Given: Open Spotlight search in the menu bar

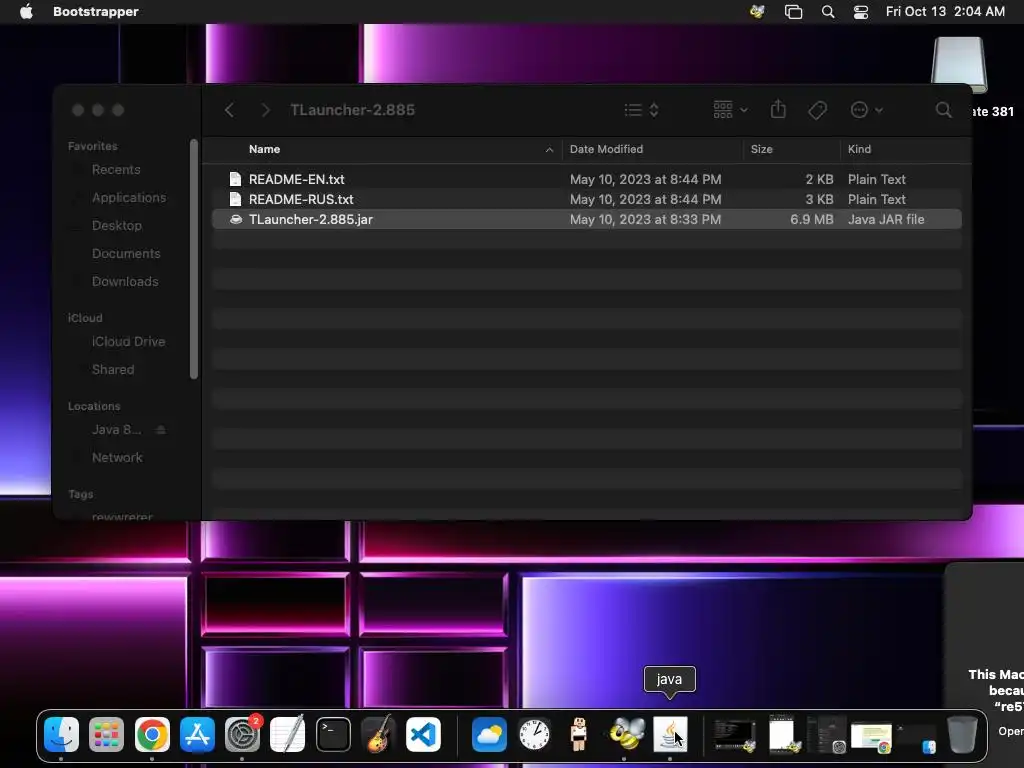Looking at the screenshot, I should point(827,12).
